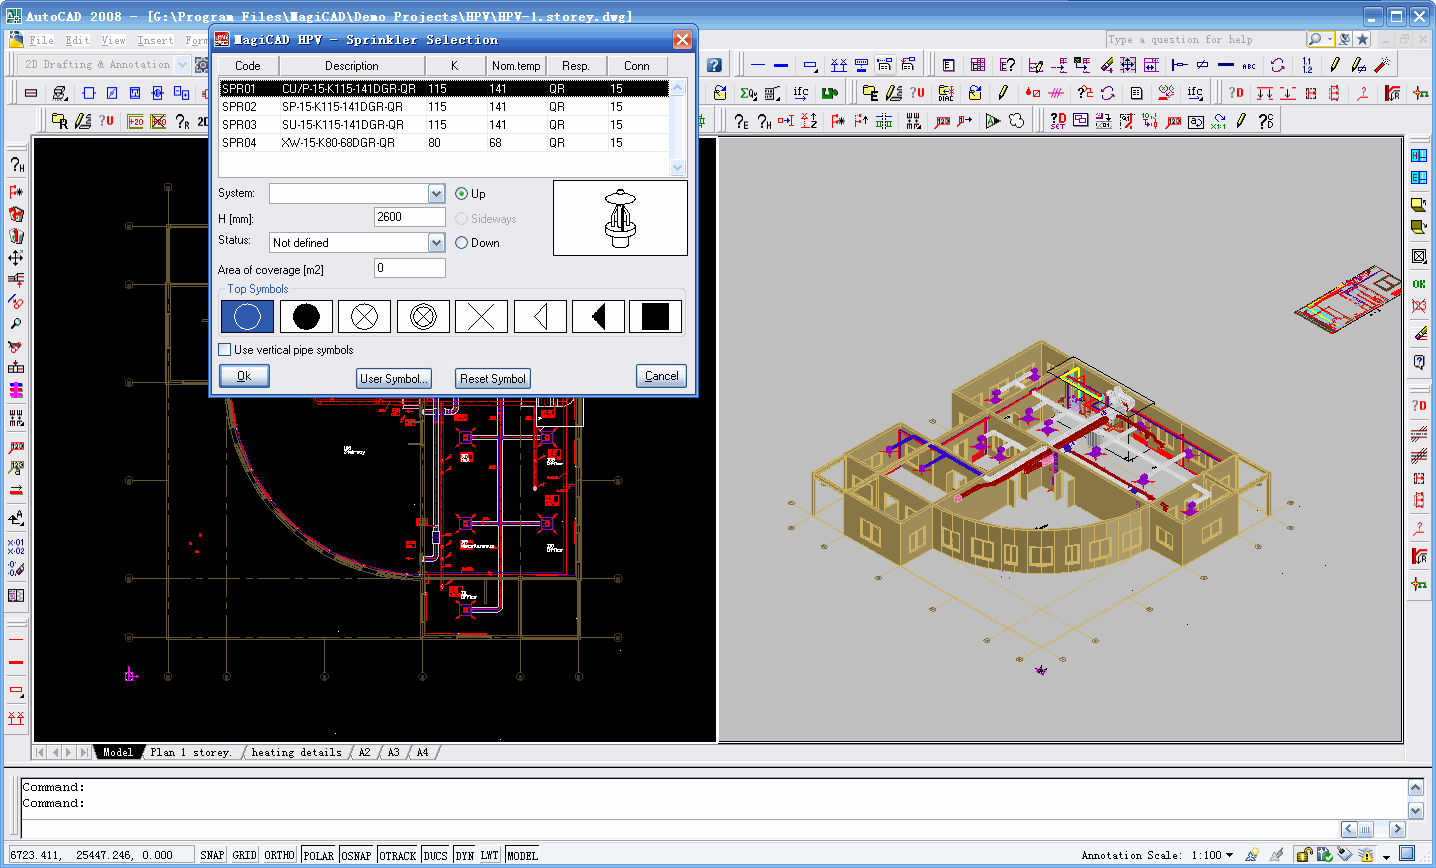Select sprinkler row SPR04 in the list
Screen dimensions: 1436x868
pyautogui.click(x=444, y=143)
